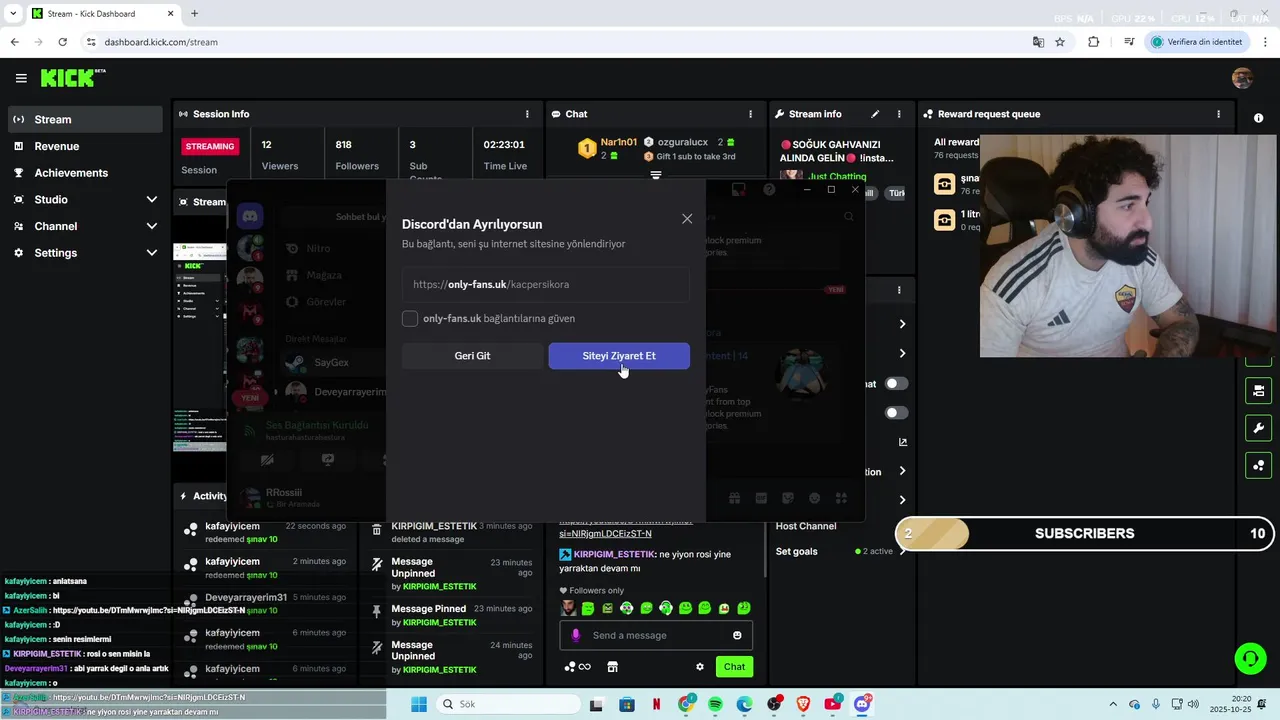Open the chat shop icon

(x=612, y=667)
